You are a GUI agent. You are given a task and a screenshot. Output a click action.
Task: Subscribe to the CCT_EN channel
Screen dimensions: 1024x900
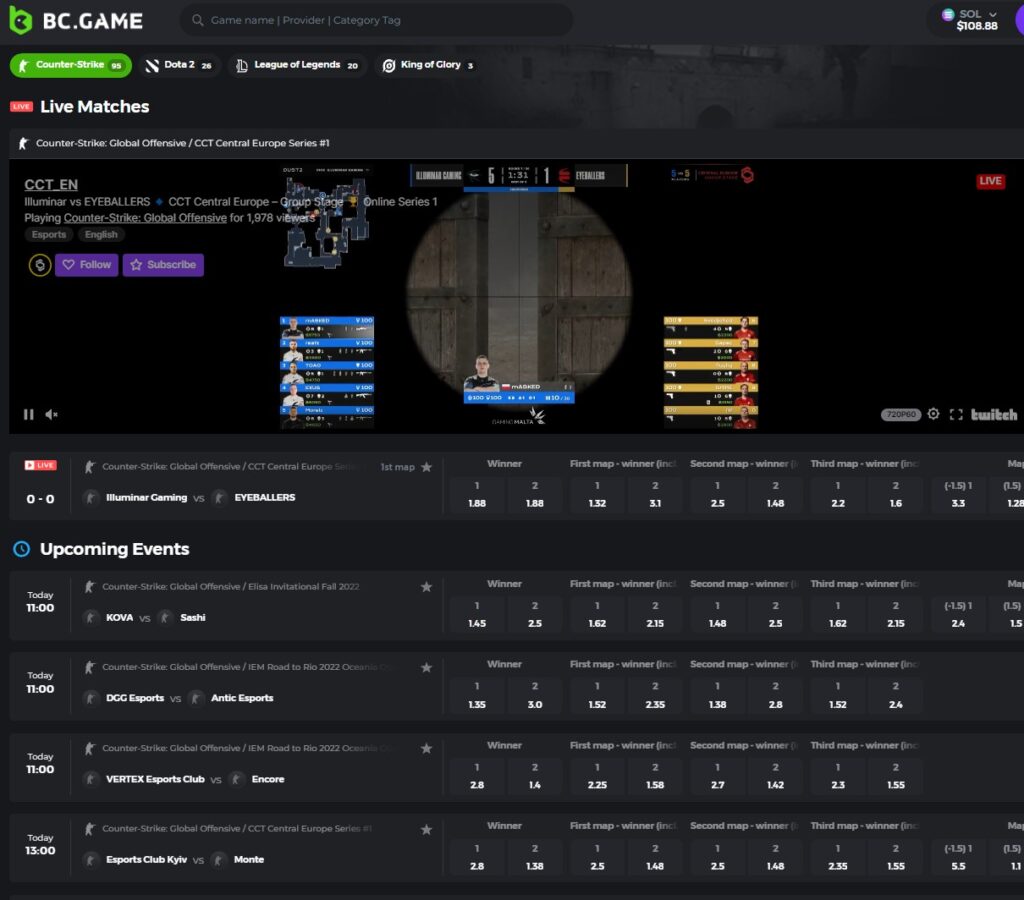pyautogui.click(x=163, y=265)
